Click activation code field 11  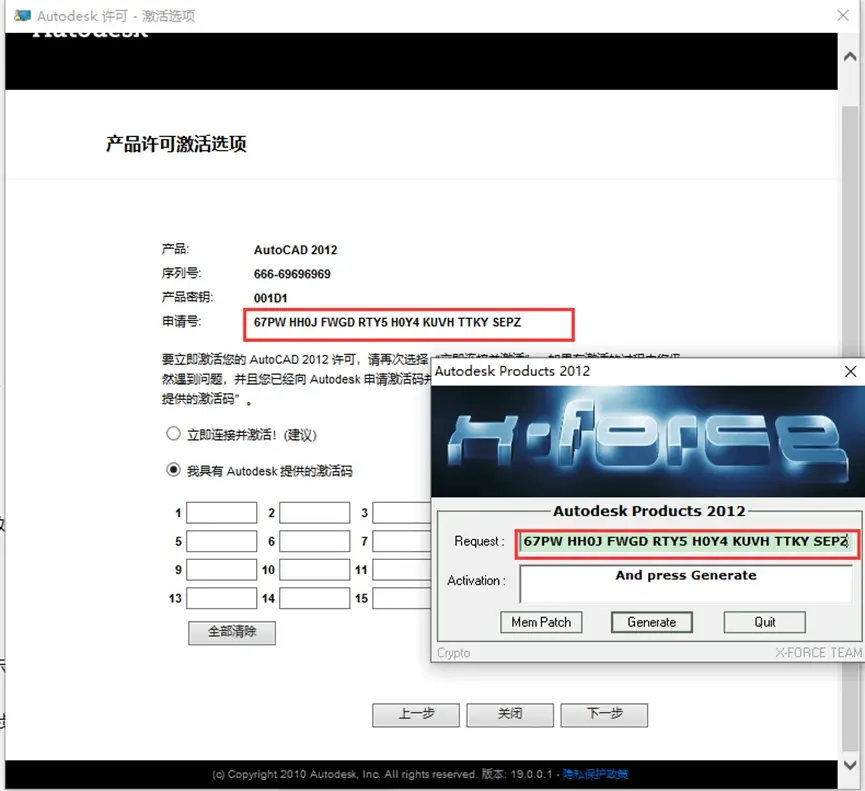click(x=402, y=570)
